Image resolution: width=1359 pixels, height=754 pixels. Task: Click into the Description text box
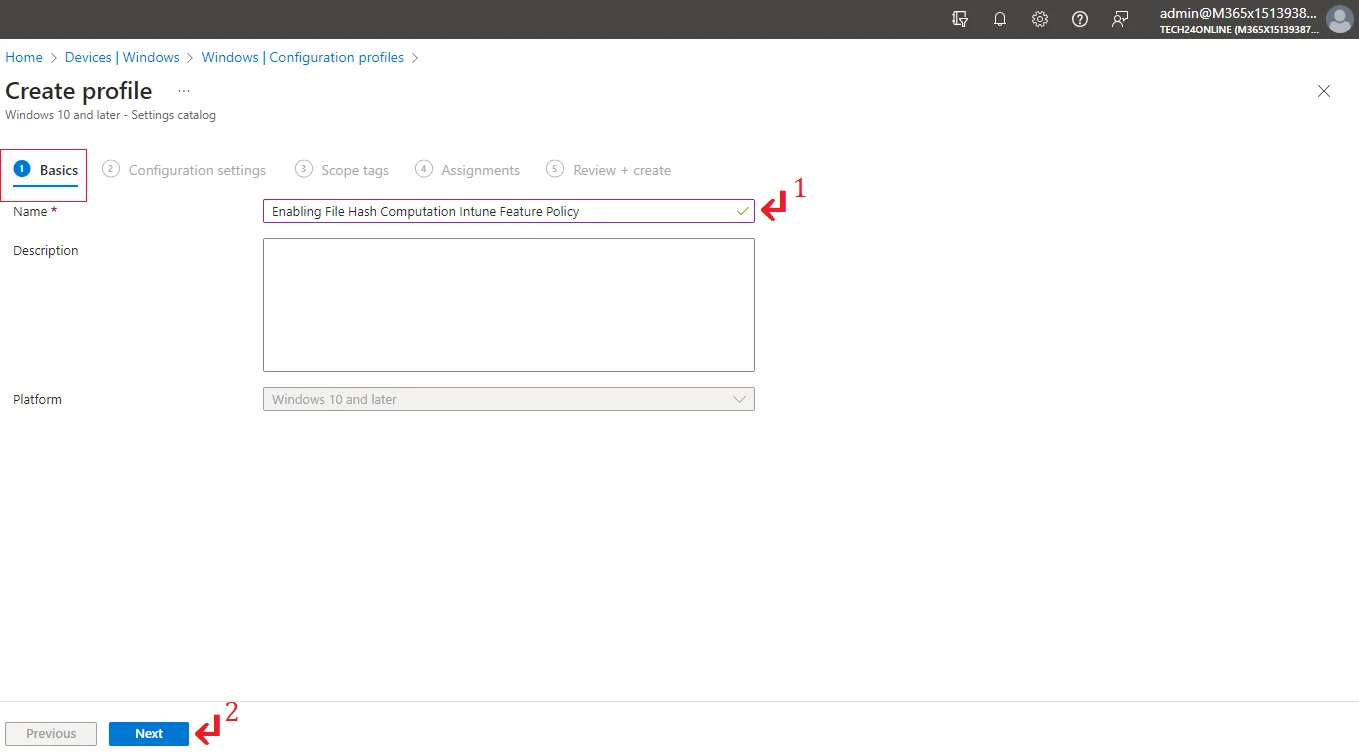point(508,305)
